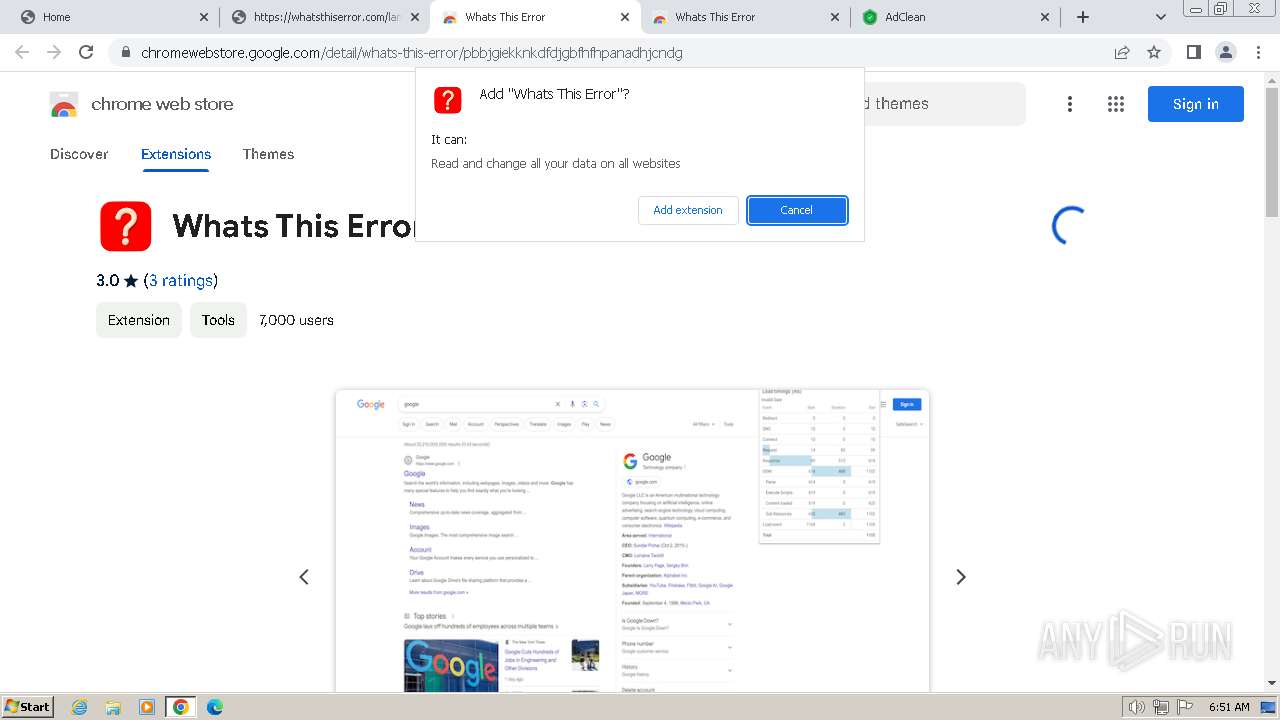Click the extension screenshot preview

click(x=632, y=540)
